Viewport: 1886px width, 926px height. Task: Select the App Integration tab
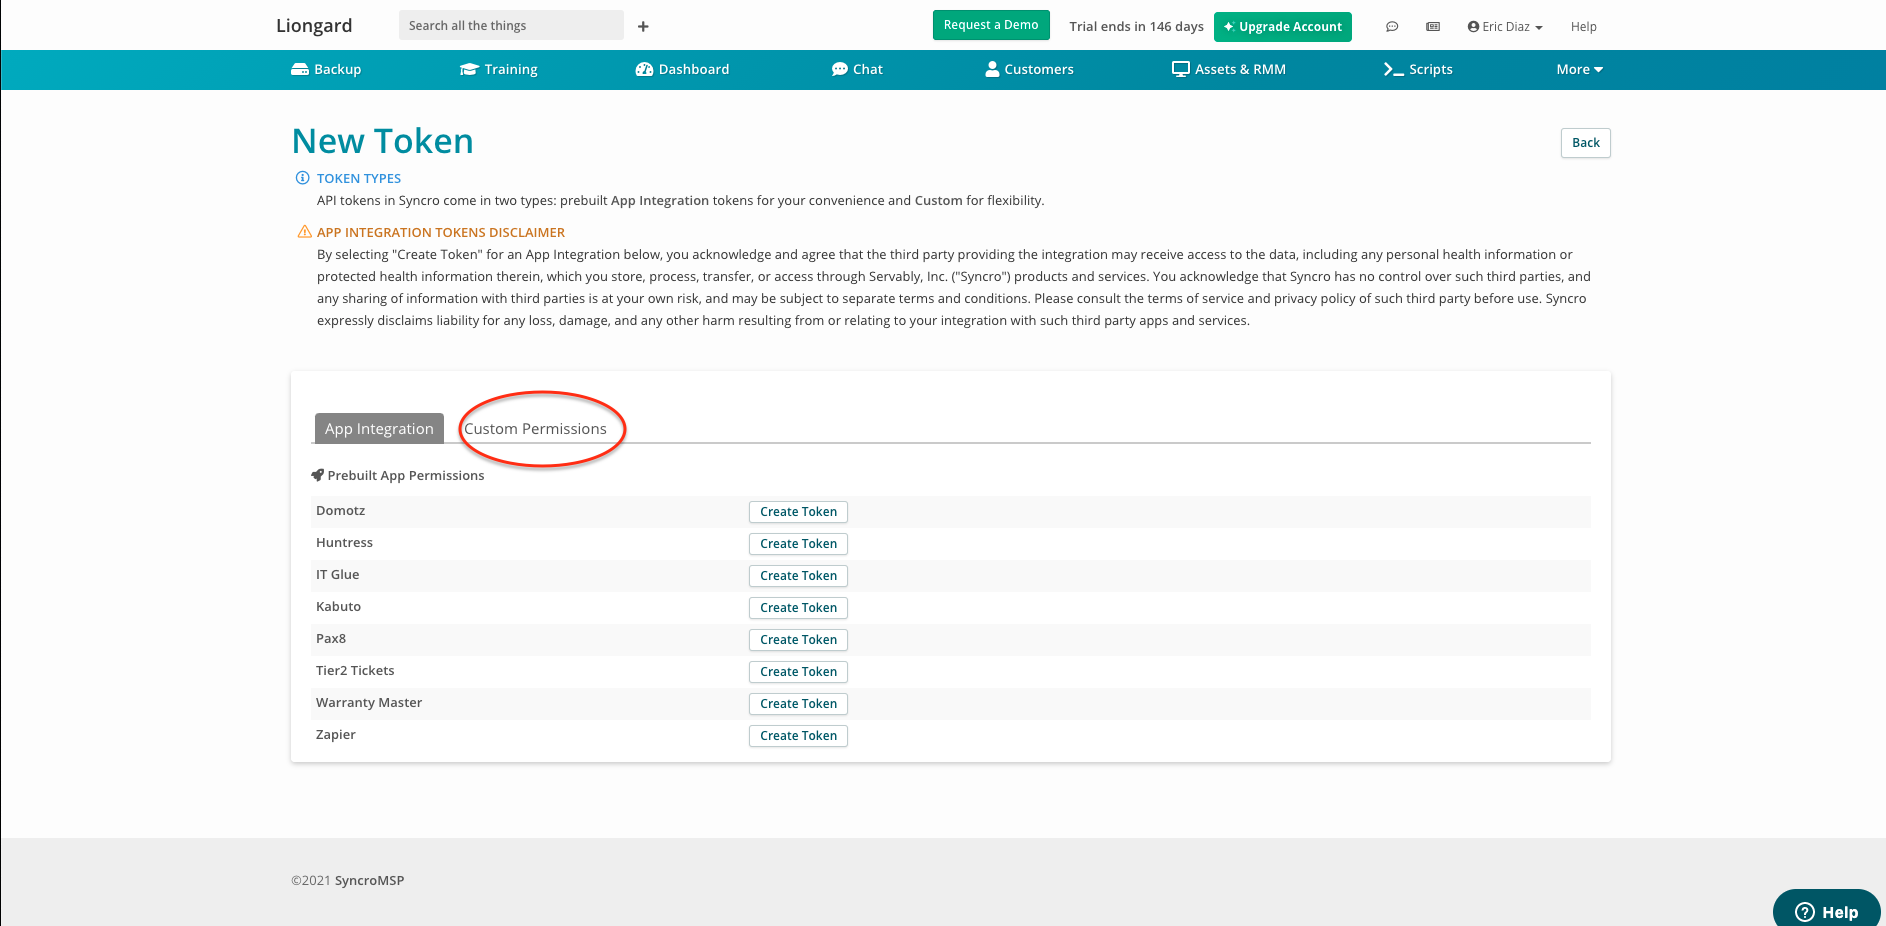(x=379, y=428)
